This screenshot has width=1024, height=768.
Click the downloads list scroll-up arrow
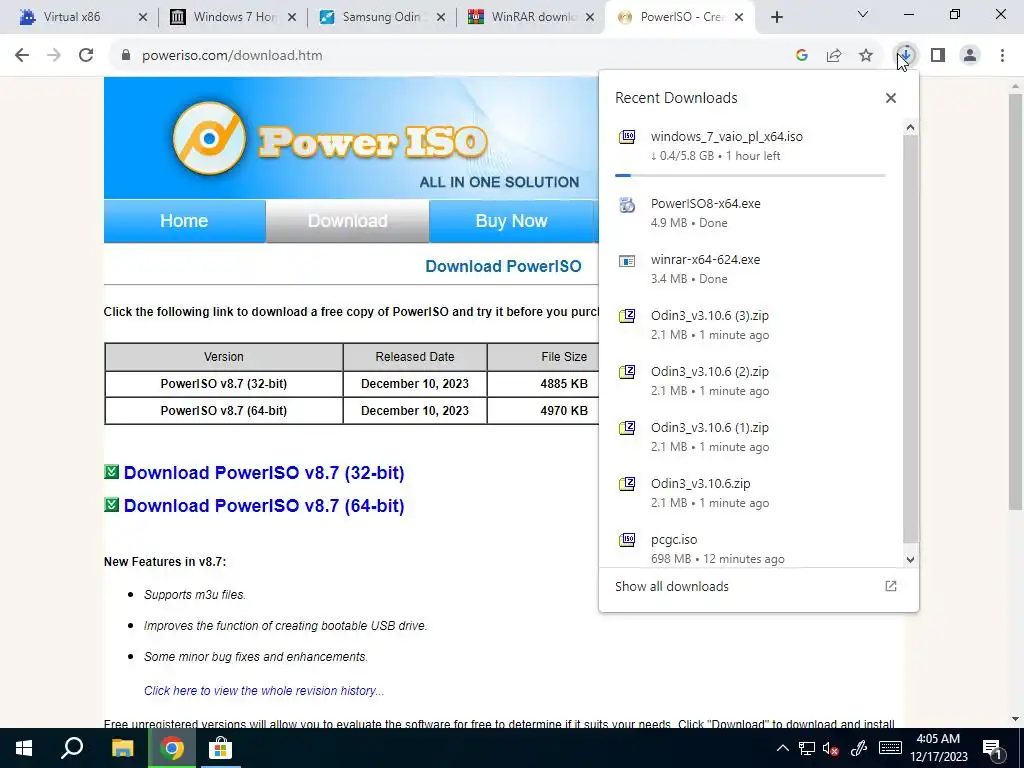click(x=910, y=127)
